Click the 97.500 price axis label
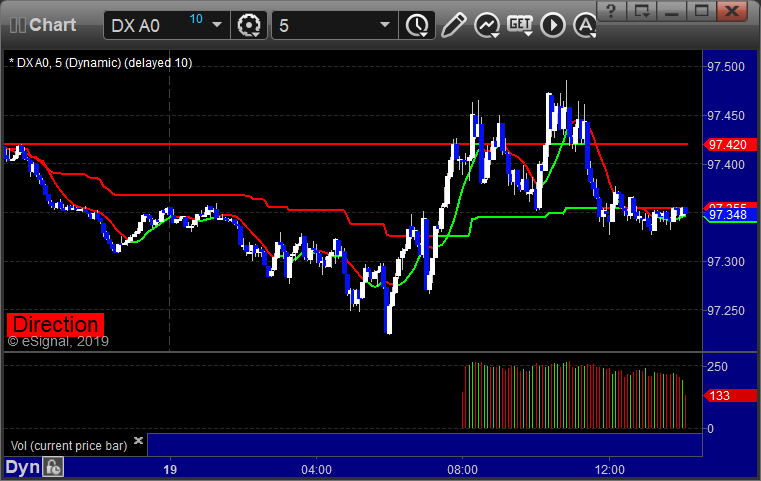This screenshot has width=761, height=481. click(726, 67)
